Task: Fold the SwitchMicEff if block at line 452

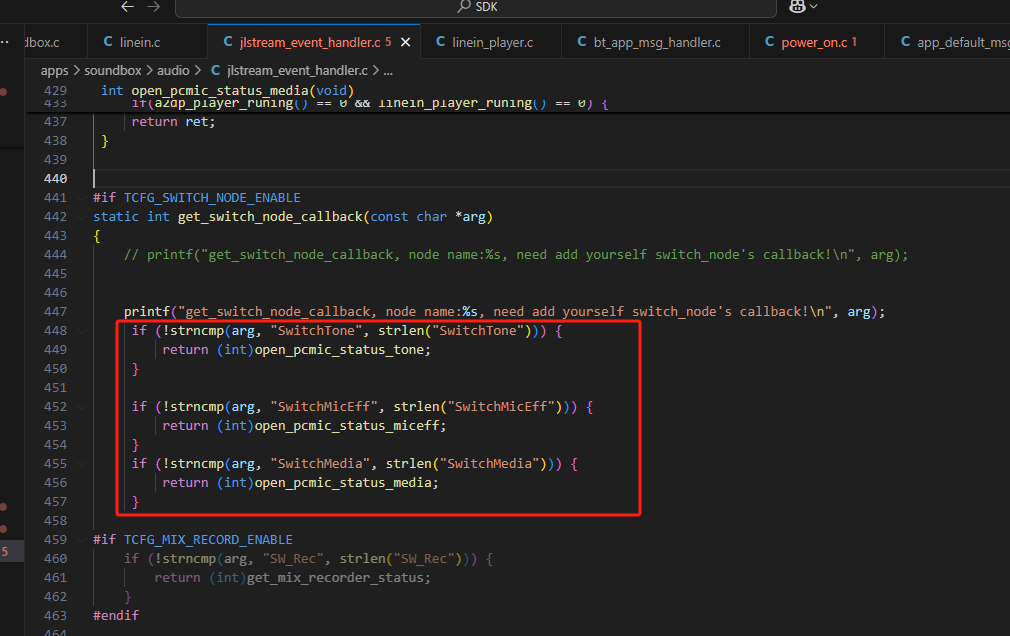Action: click(x=82, y=407)
